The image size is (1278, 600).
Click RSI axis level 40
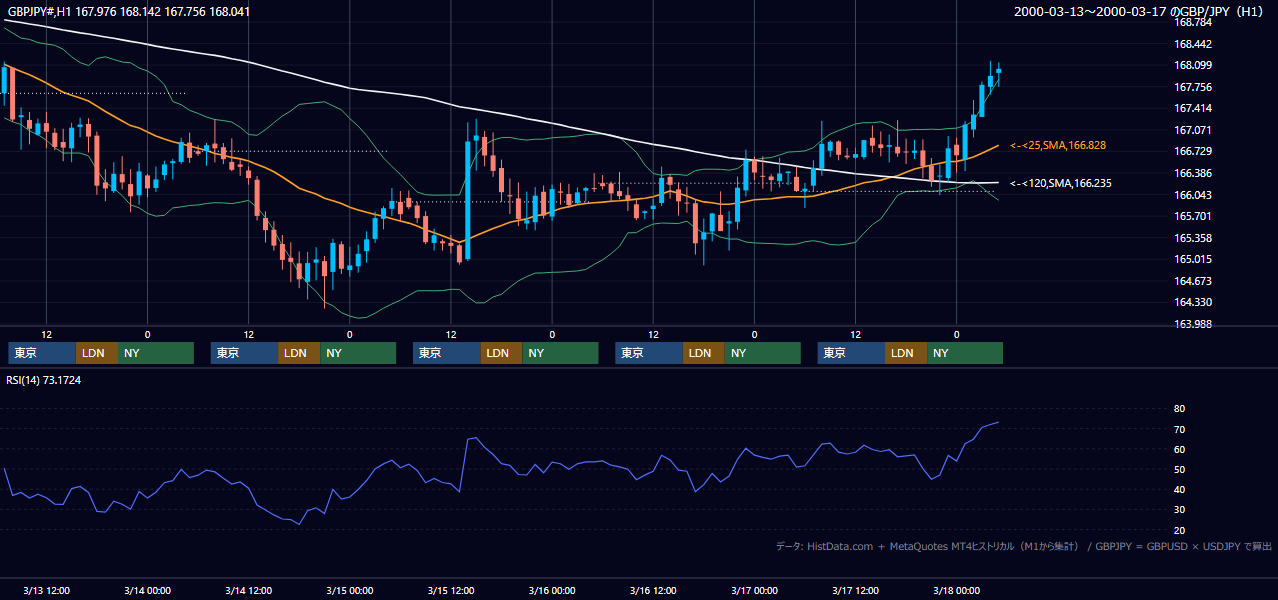tap(1180, 490)
